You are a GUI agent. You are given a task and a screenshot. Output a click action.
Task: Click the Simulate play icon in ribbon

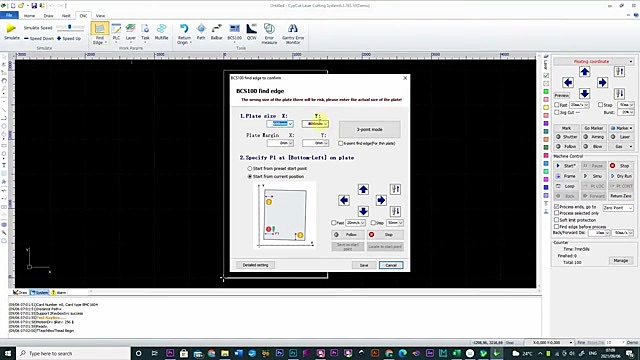(x=11, y=29)
